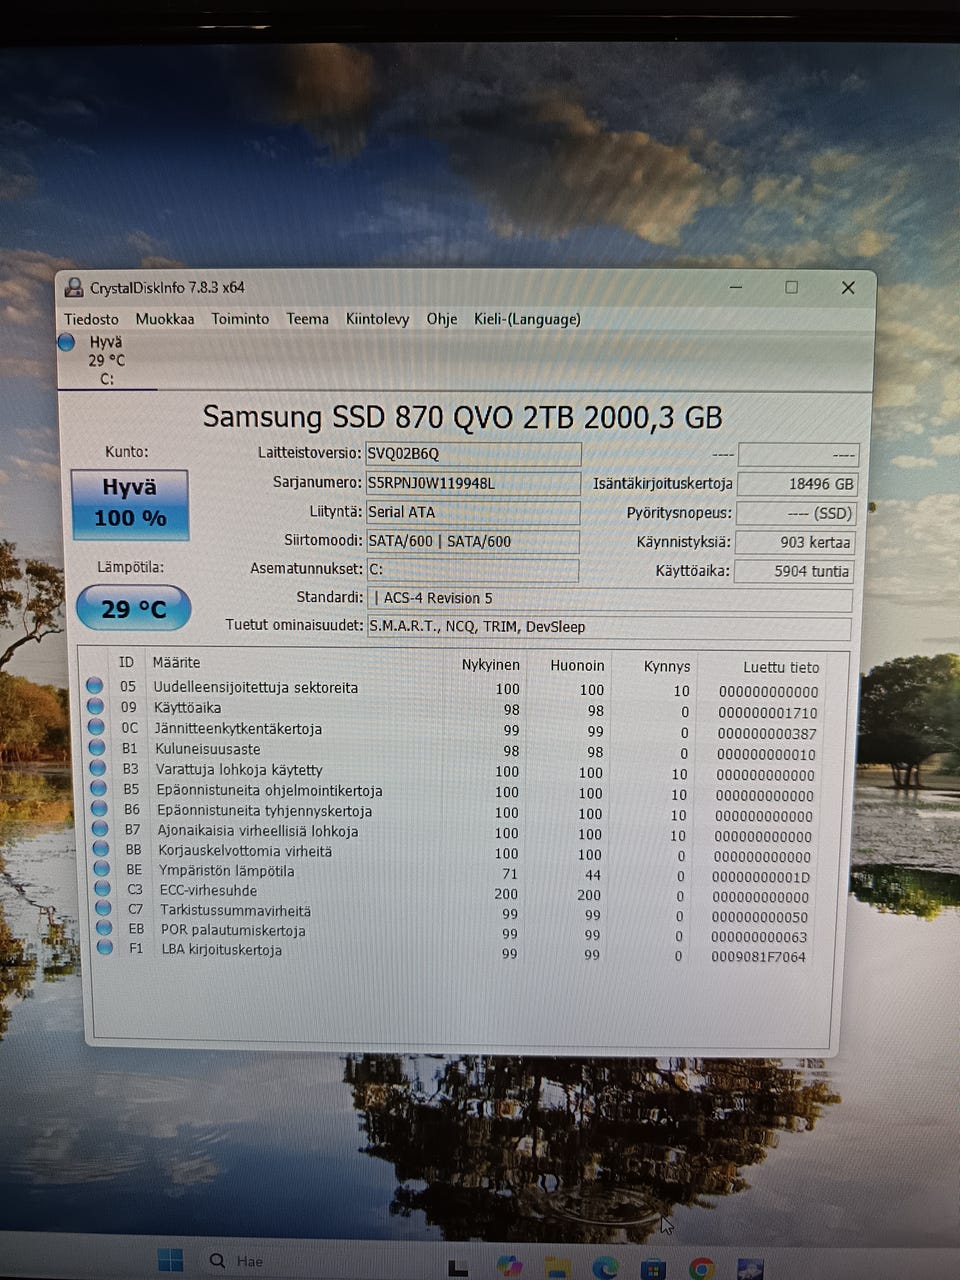Click the Tuetut ominaisuudet features field

click(x=608, y=627)
